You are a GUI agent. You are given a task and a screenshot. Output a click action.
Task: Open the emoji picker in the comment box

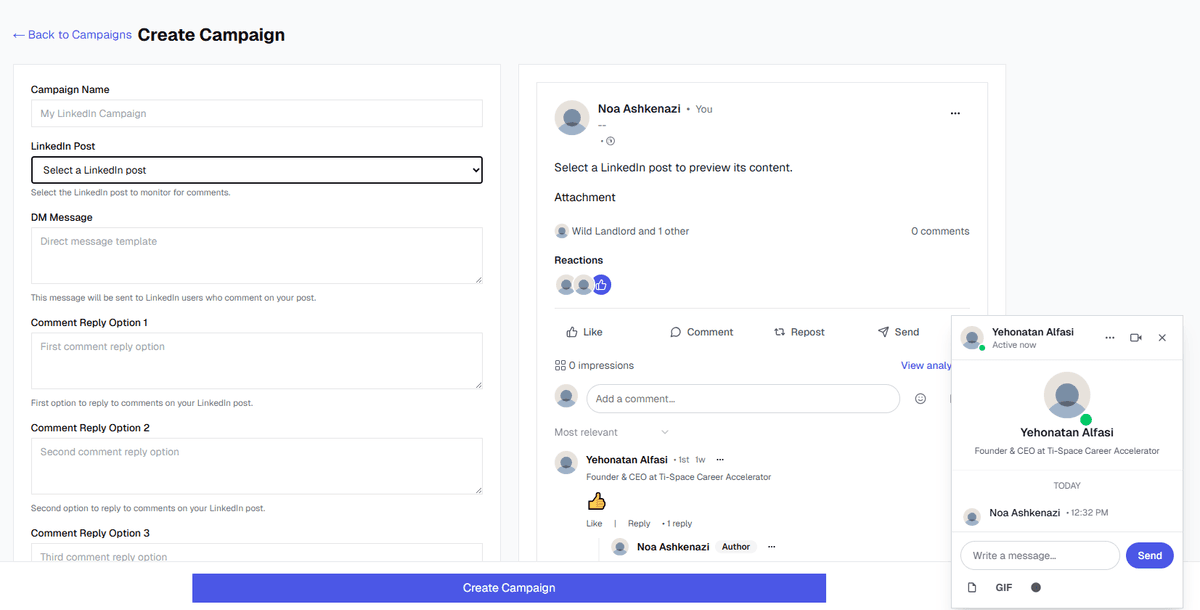[x=920, y=398]
